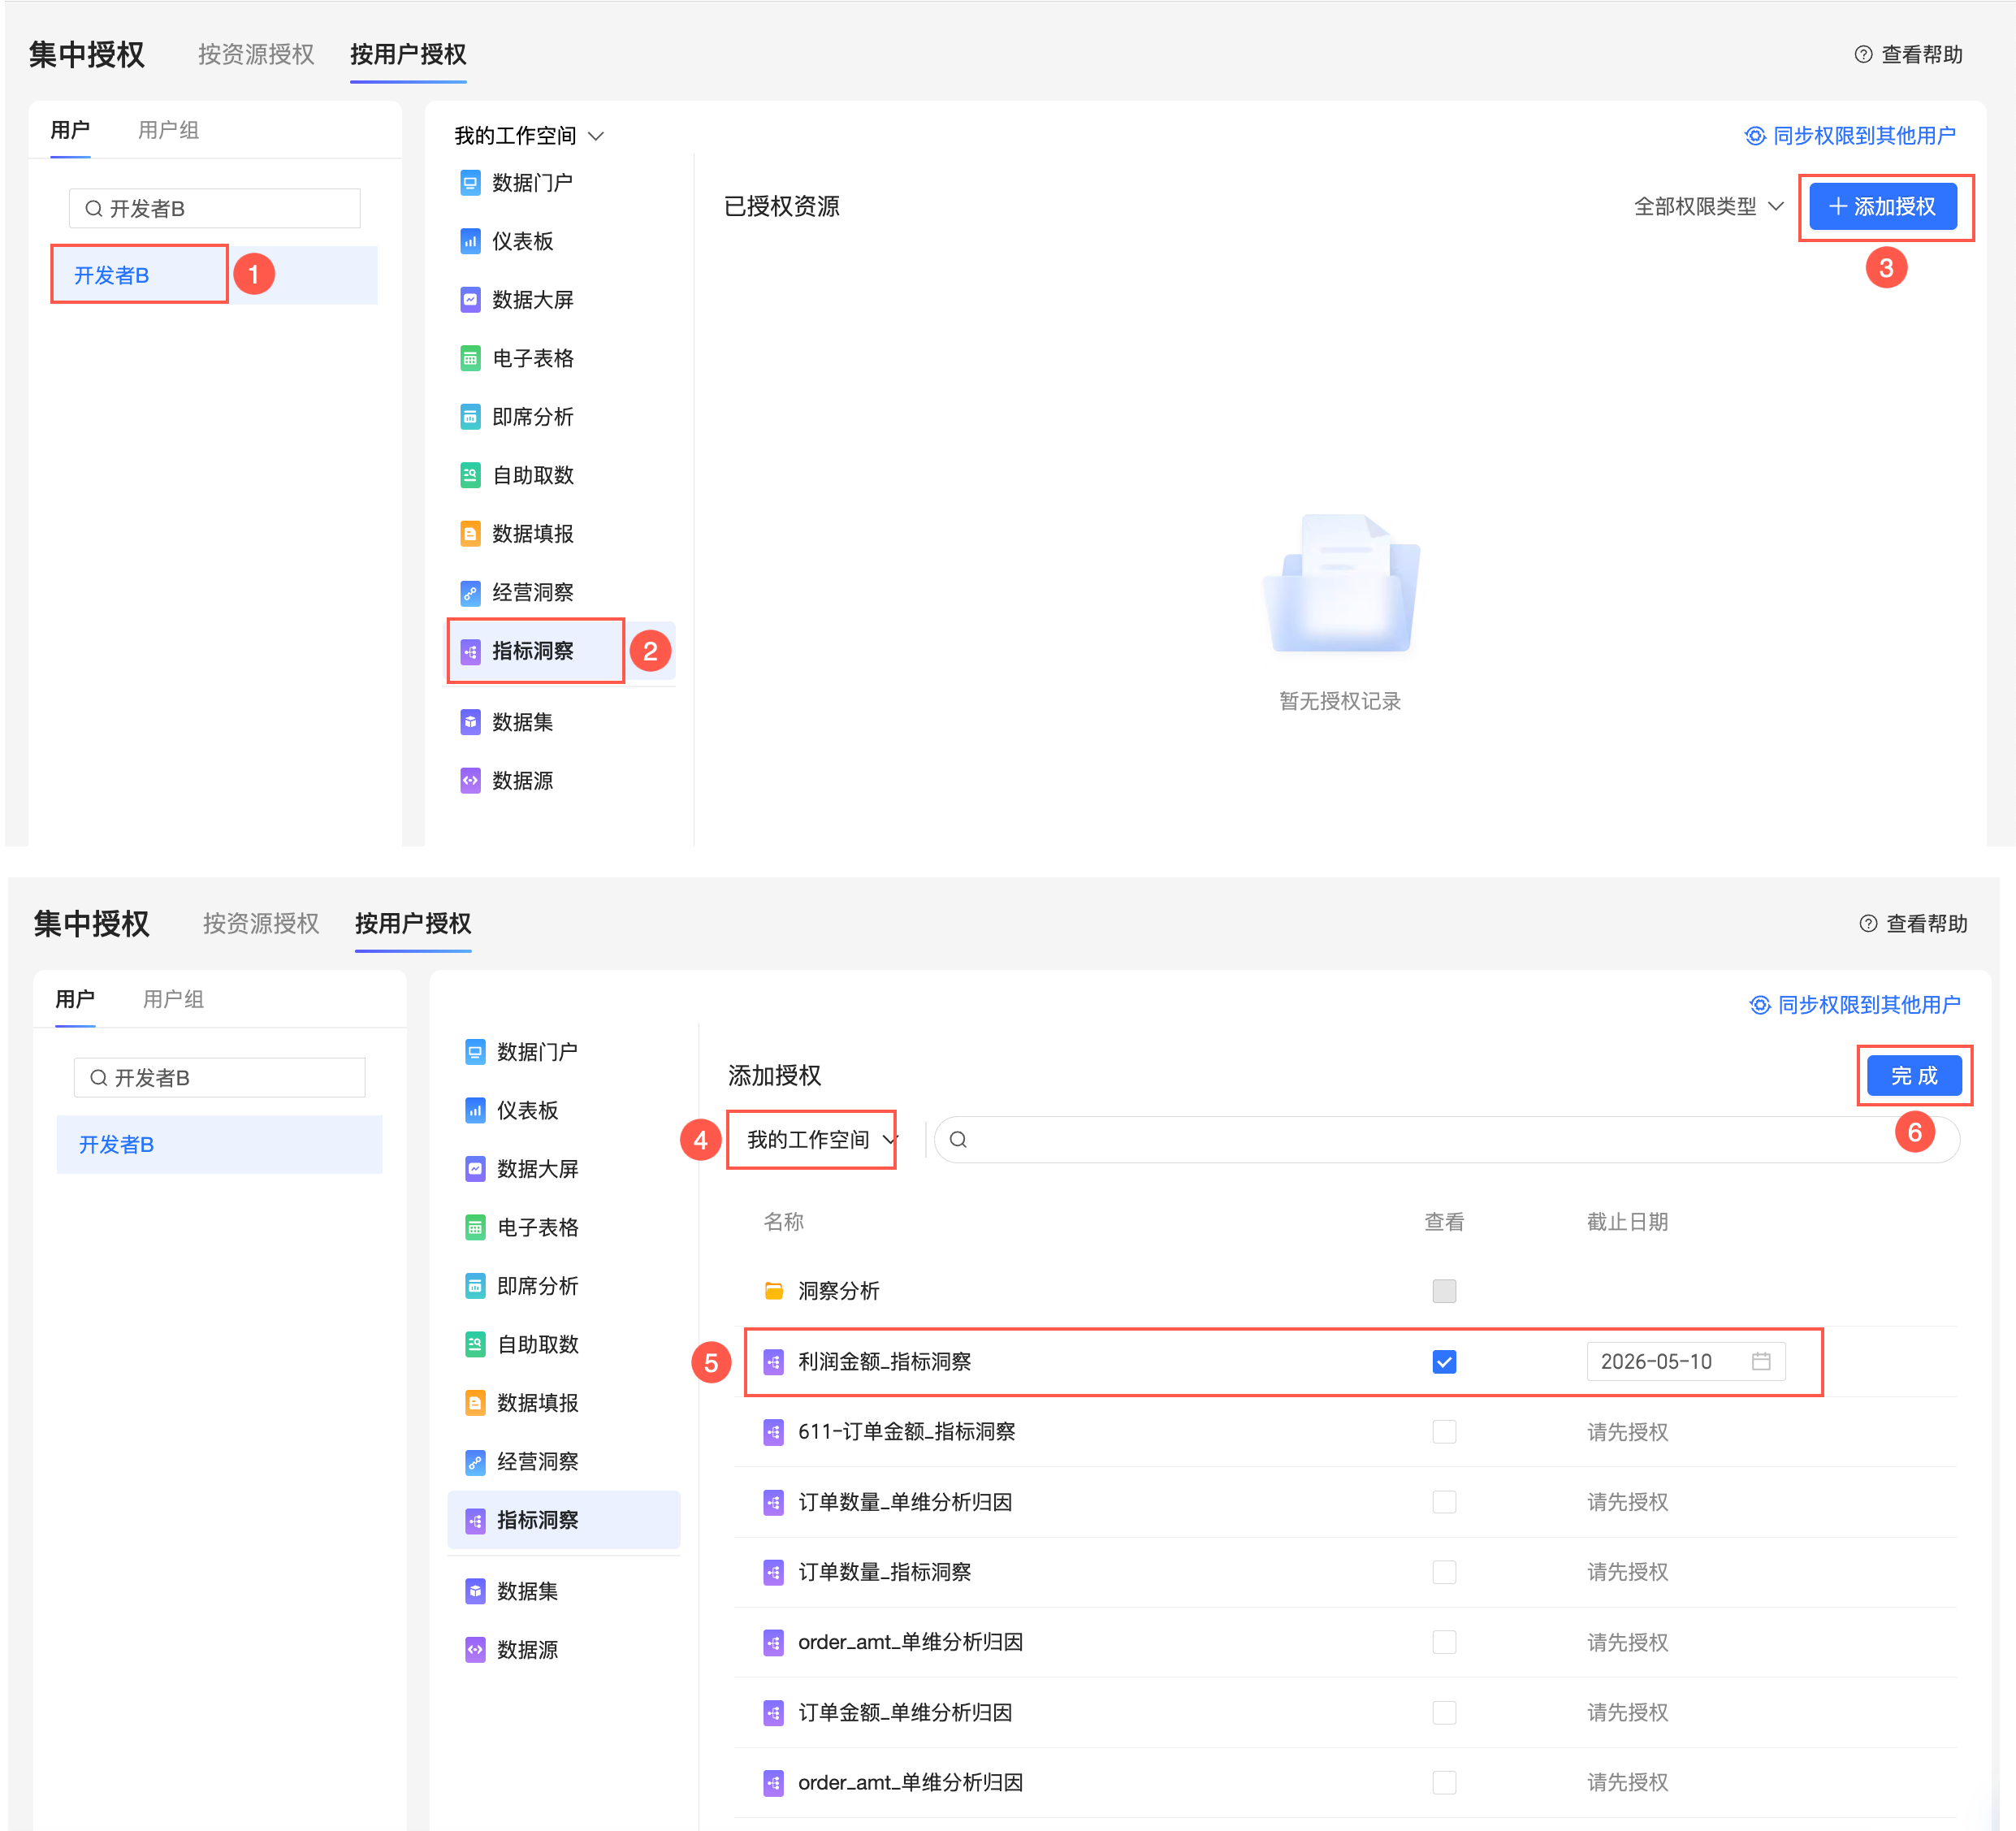Screen dimensions: 2016x1831
Task: Click the 添加授权 button
Action: coord(1883,207)
